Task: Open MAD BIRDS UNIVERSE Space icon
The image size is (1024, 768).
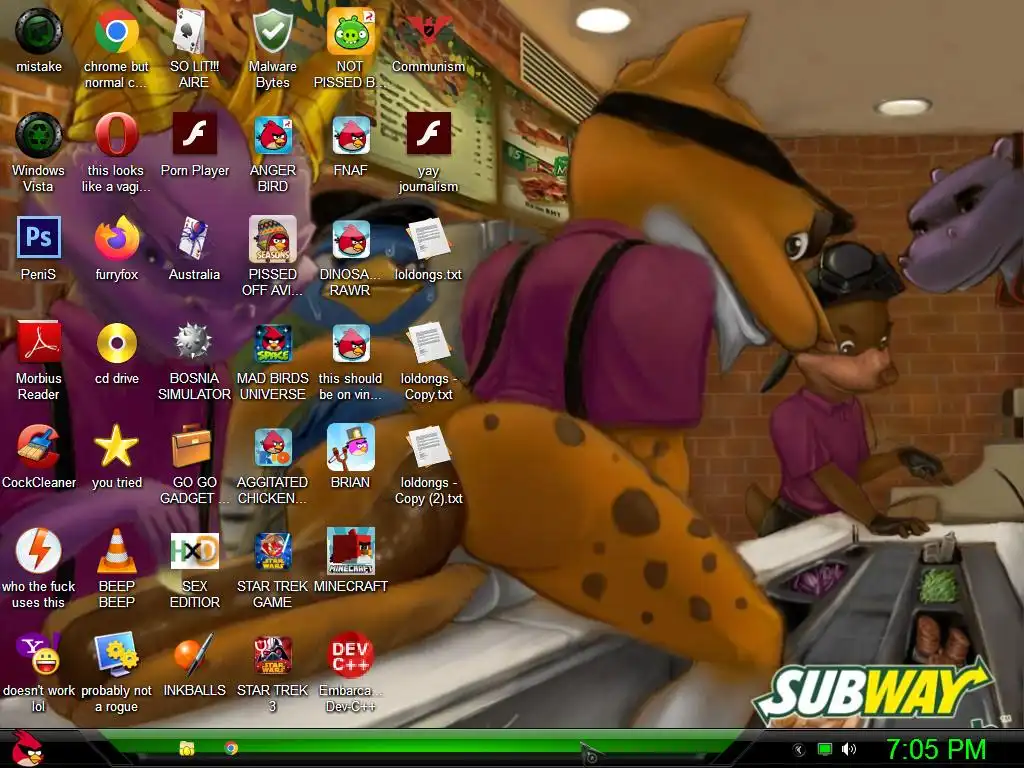Action: pyautogui.click(x=272, y=343)
